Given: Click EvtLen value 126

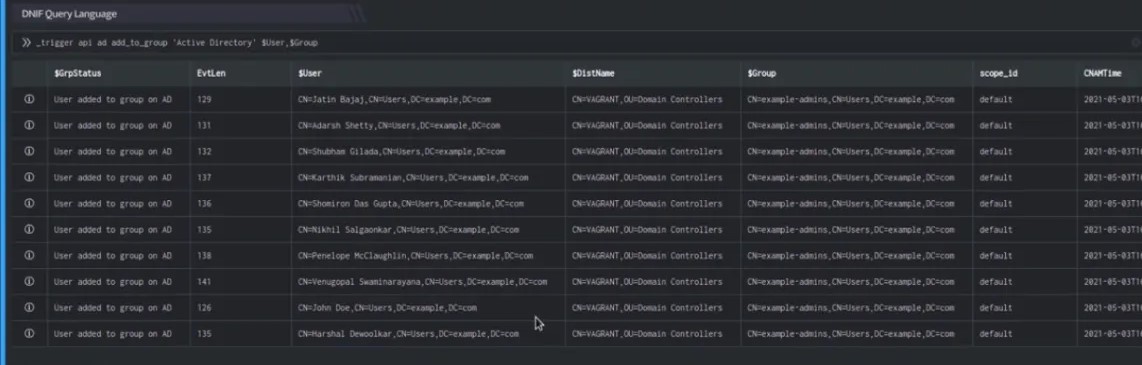Looking at the screenshot, I should 204,307.
